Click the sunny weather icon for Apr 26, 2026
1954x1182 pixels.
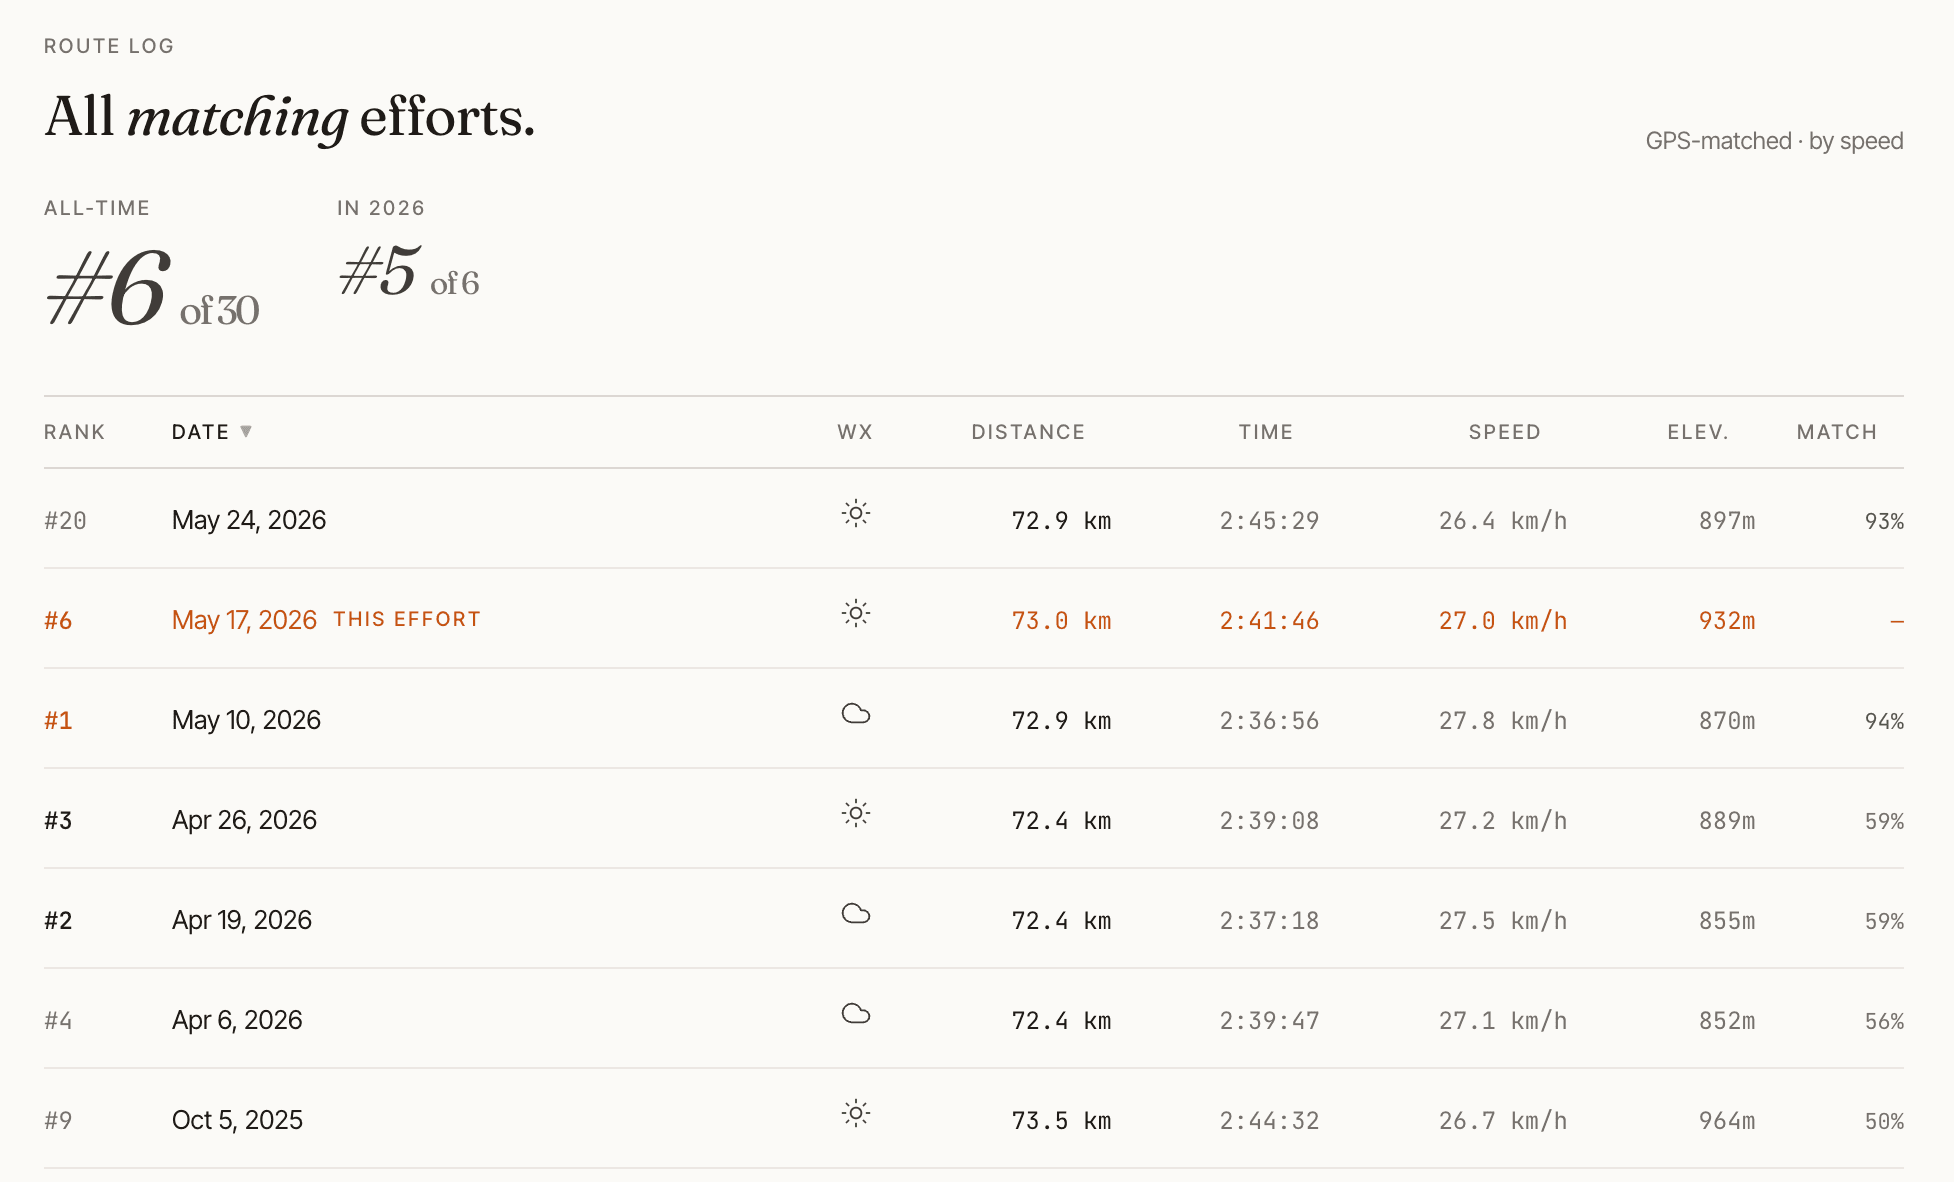856,814
